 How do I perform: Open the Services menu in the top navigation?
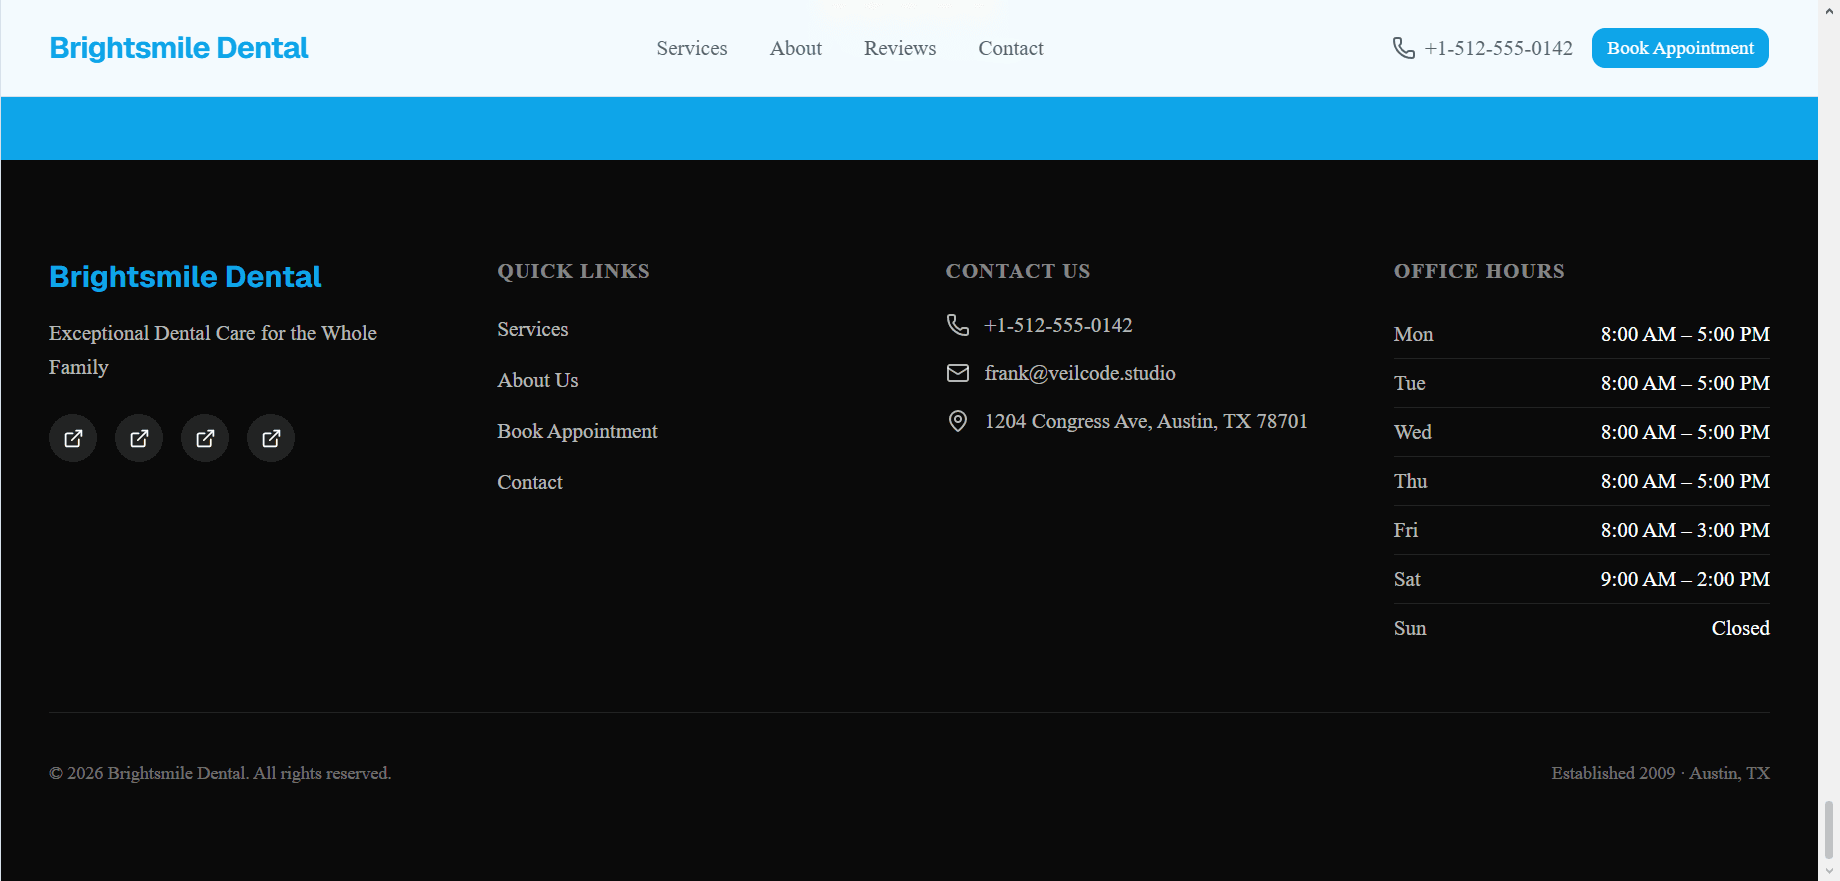[x=692, y=48]
